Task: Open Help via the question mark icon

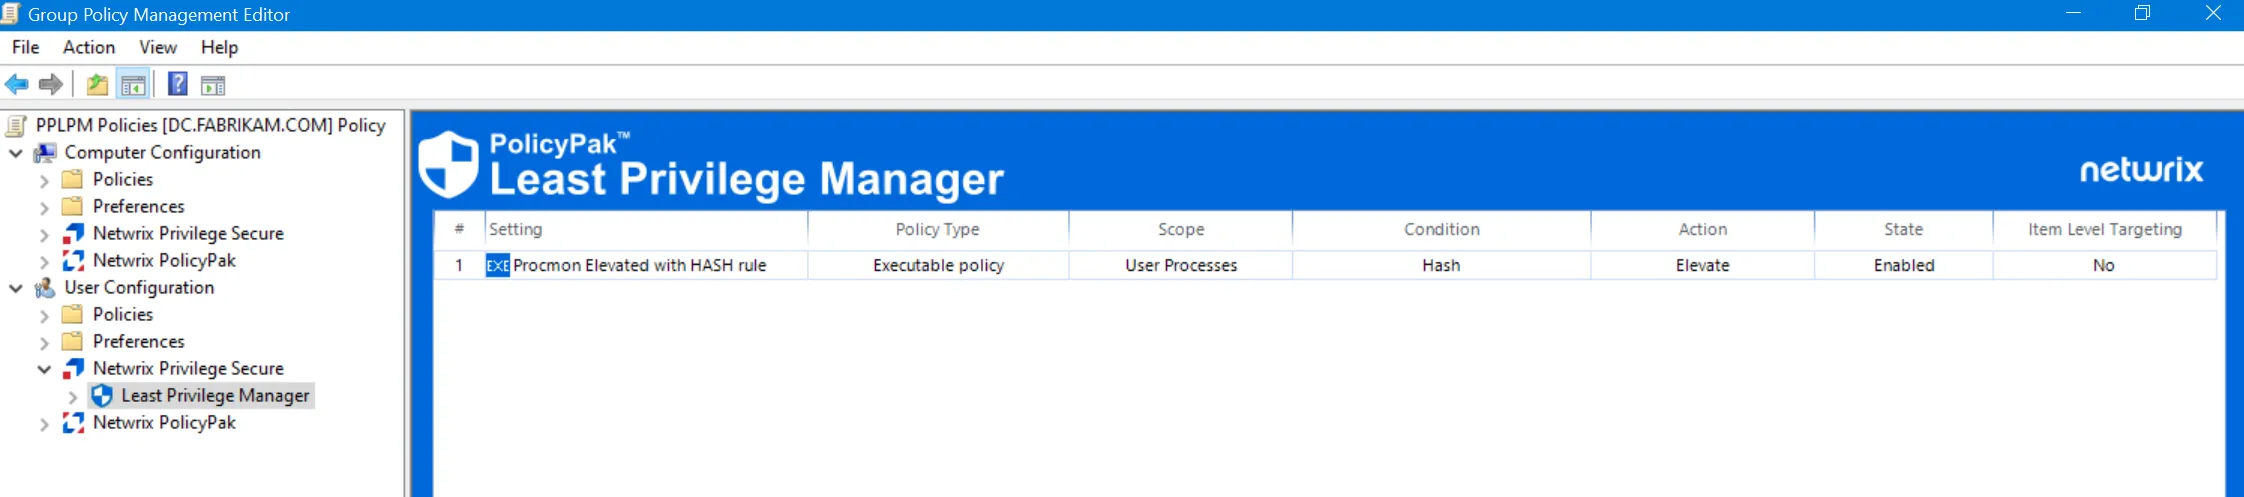Action: tap(178, 85)
